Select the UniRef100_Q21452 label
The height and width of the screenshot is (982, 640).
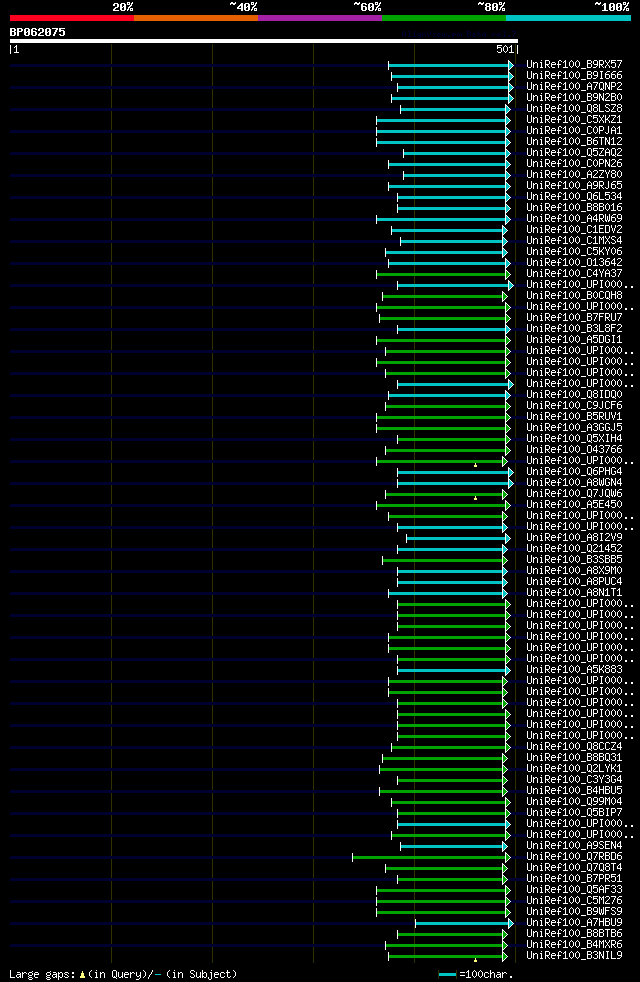click(574, 549)
